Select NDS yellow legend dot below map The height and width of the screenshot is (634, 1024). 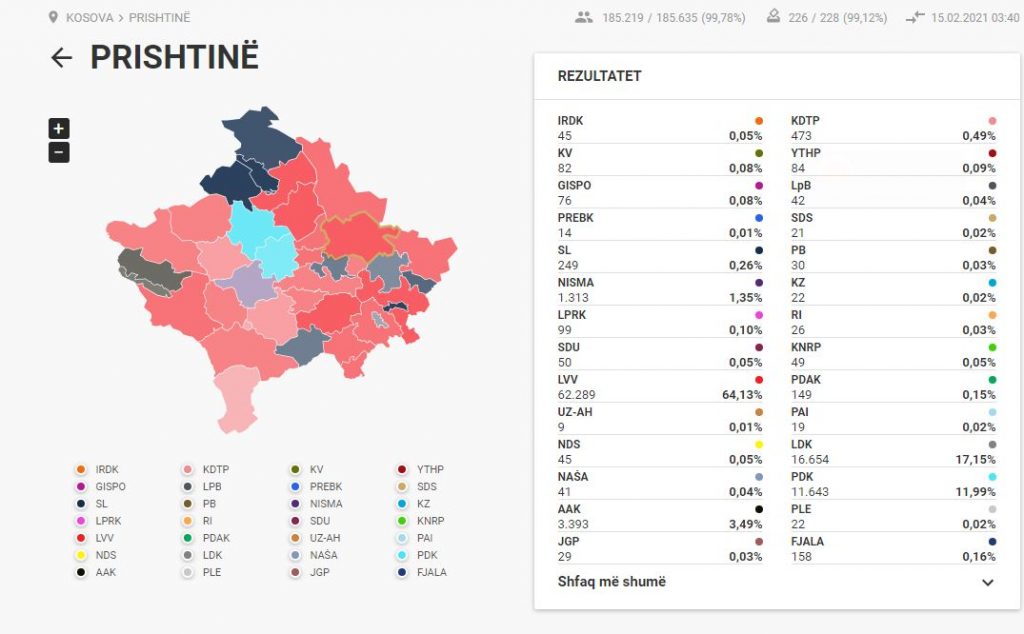(81, 555)
